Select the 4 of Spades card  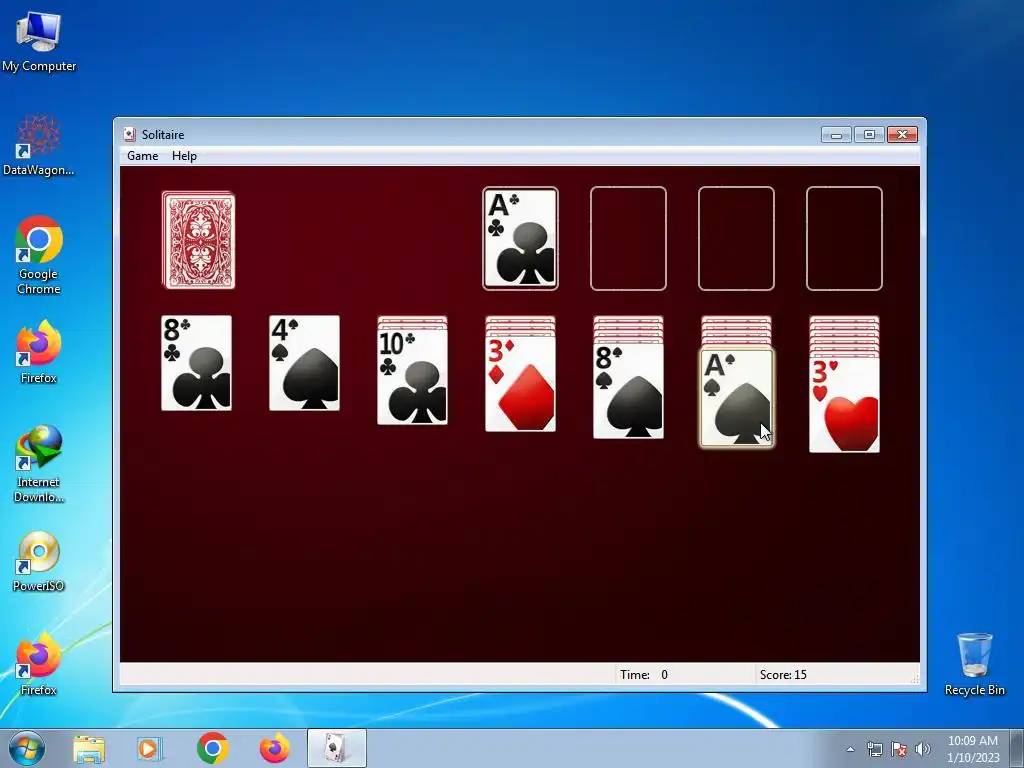point(304,363)
